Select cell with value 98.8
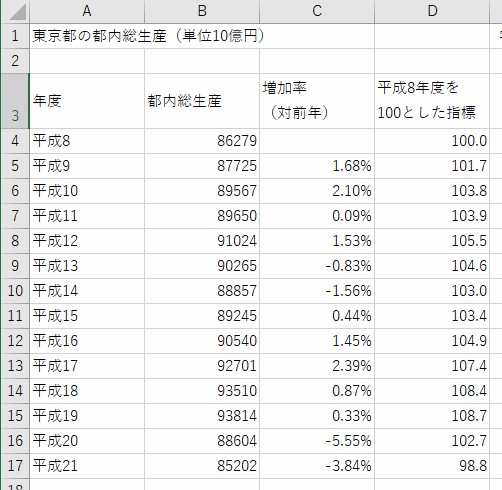Viewport: 502px width, 490px height. tap(432, 466)
